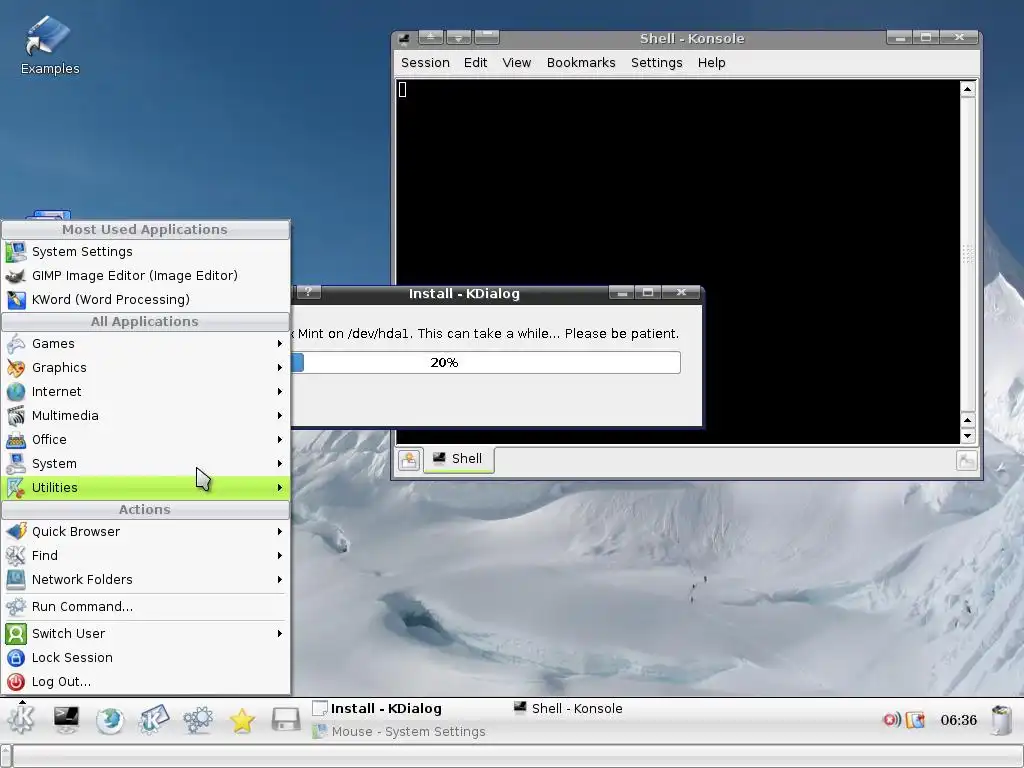The height and width of the screenshot is (768, 1024).
Task: Select the Shell tab in Konsole
Action: (458, 459)
